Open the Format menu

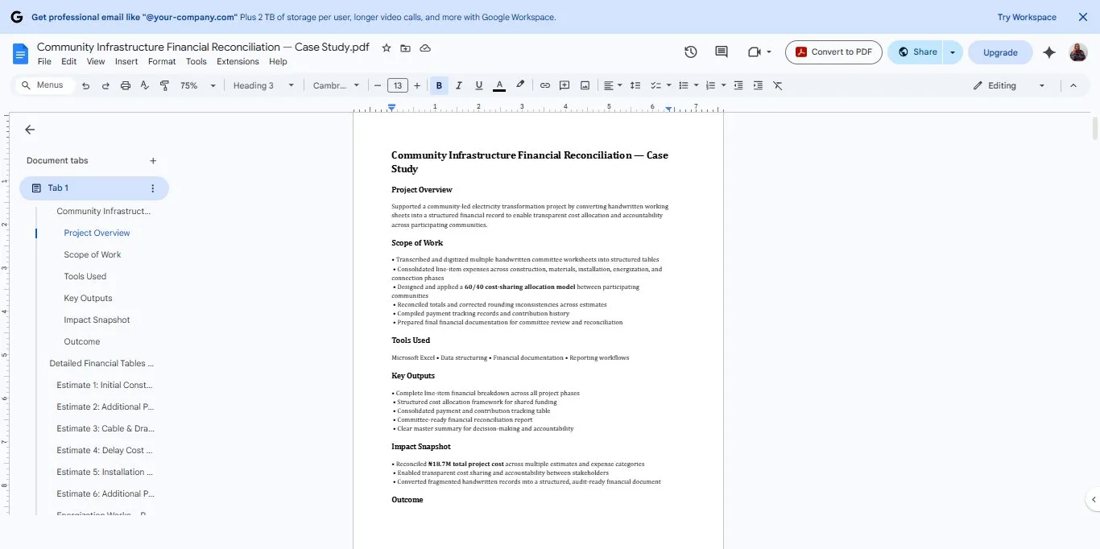(162, 62)
